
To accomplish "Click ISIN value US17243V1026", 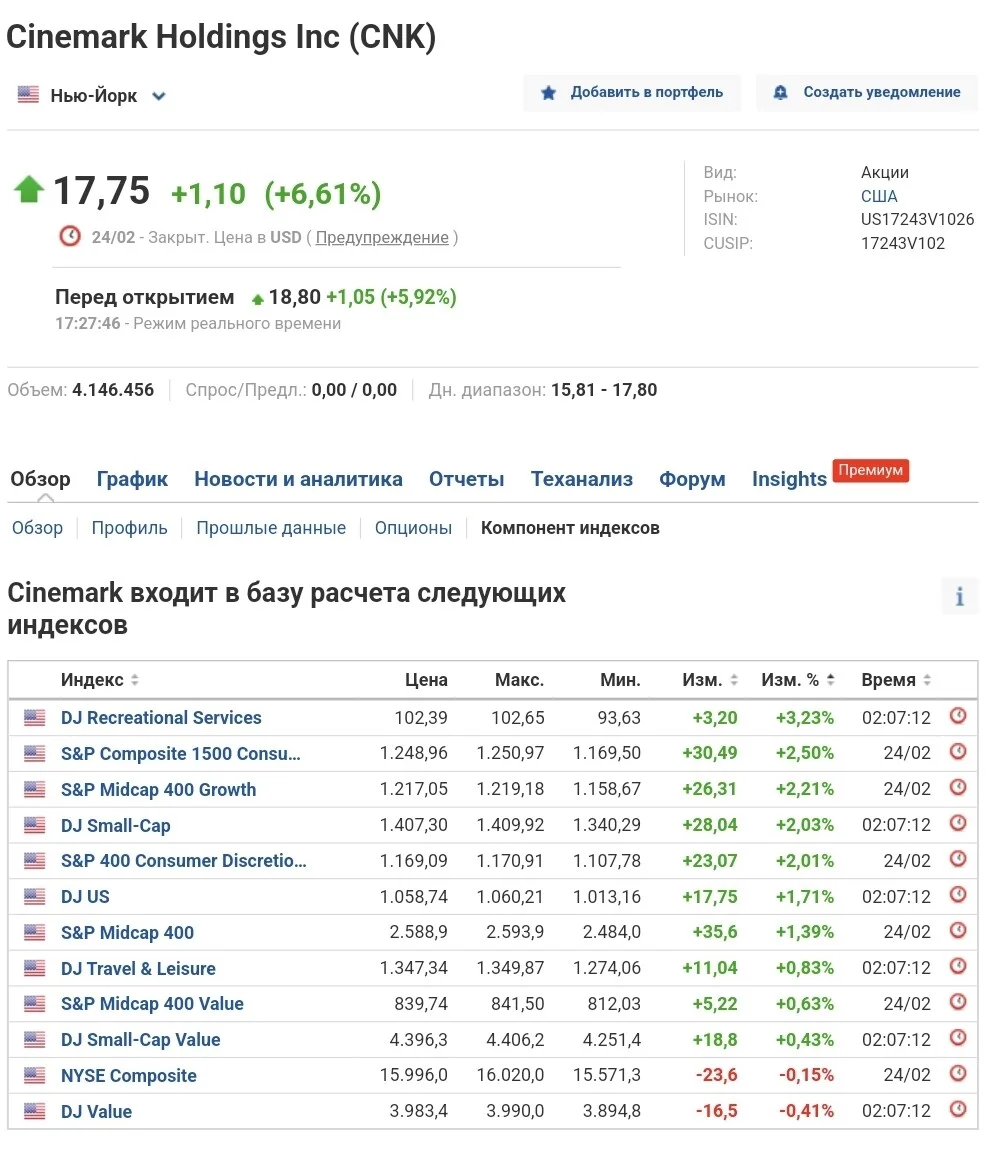I will [x=917, y=219].
